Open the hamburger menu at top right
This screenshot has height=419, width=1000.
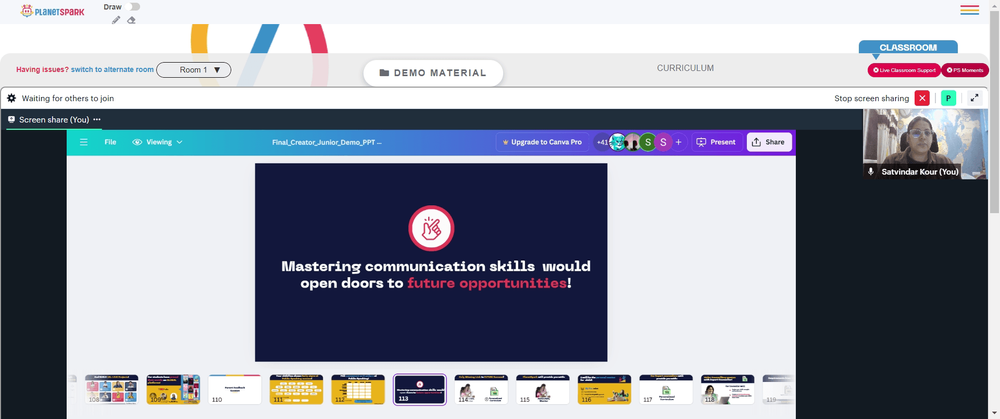969,10
